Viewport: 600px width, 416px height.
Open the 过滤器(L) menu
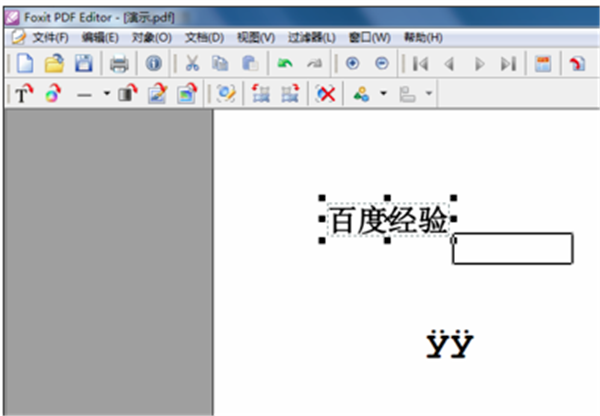pos(312,38)
